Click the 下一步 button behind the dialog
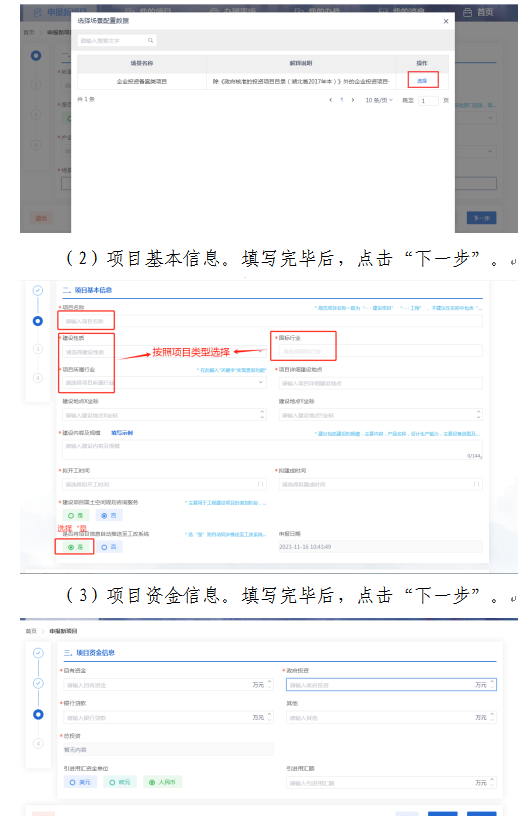The height and width of the screenshot is (816, 520). [x=481, y=218]
